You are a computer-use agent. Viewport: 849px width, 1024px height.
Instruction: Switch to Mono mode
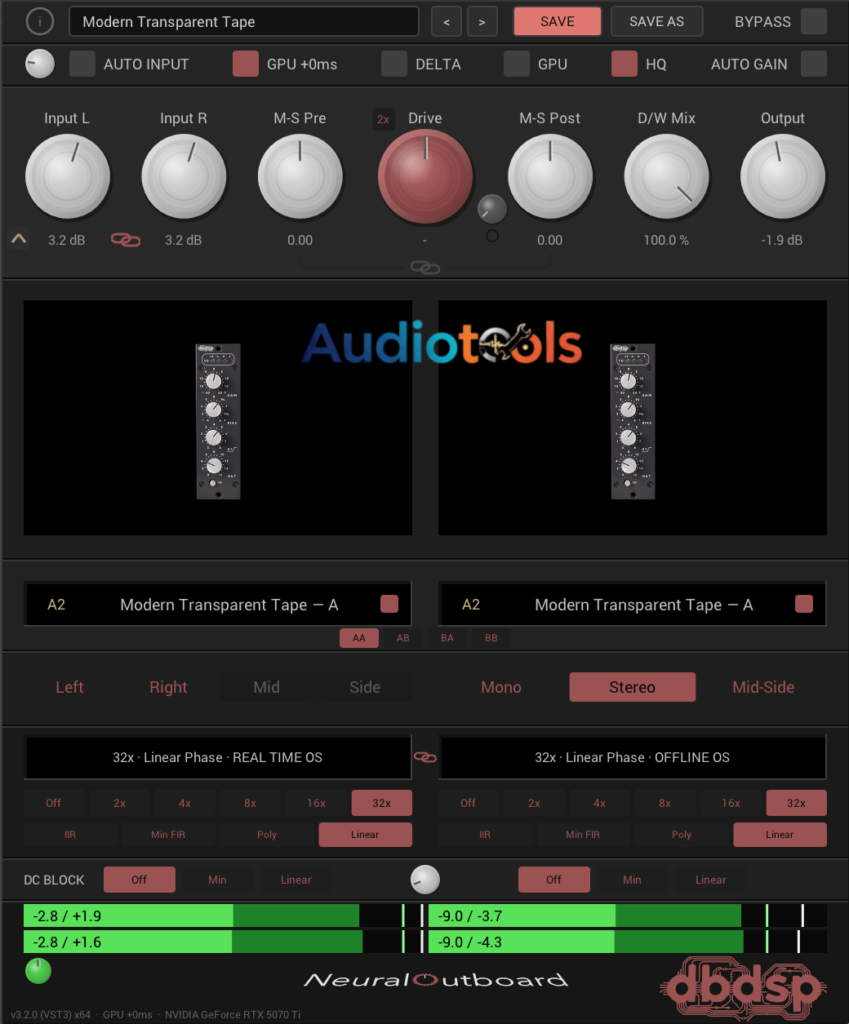(501, 687)
